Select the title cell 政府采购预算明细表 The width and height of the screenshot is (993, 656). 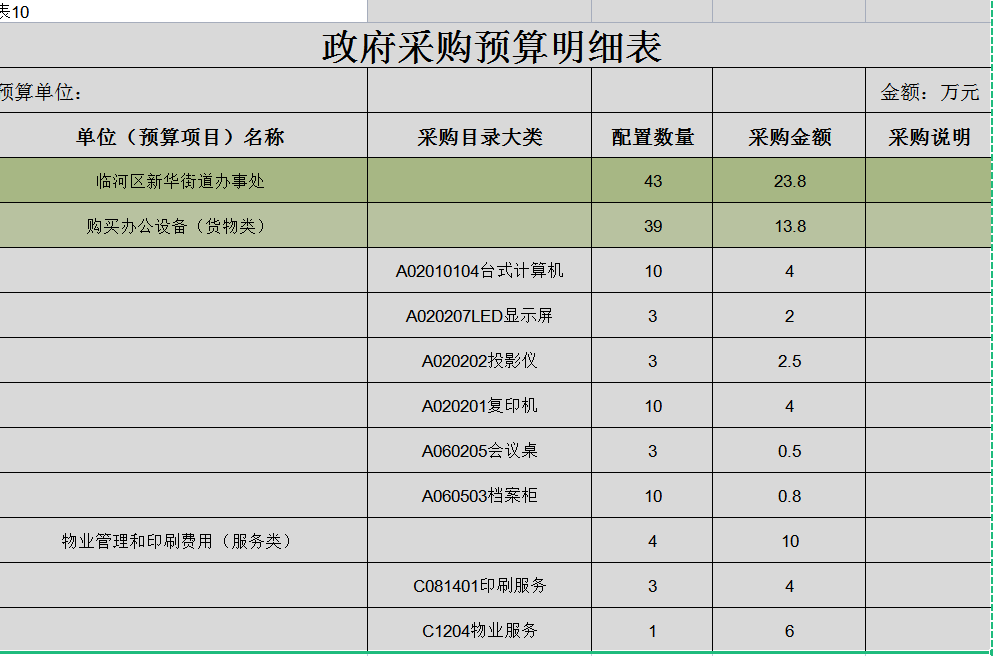[x=493, y=46]
